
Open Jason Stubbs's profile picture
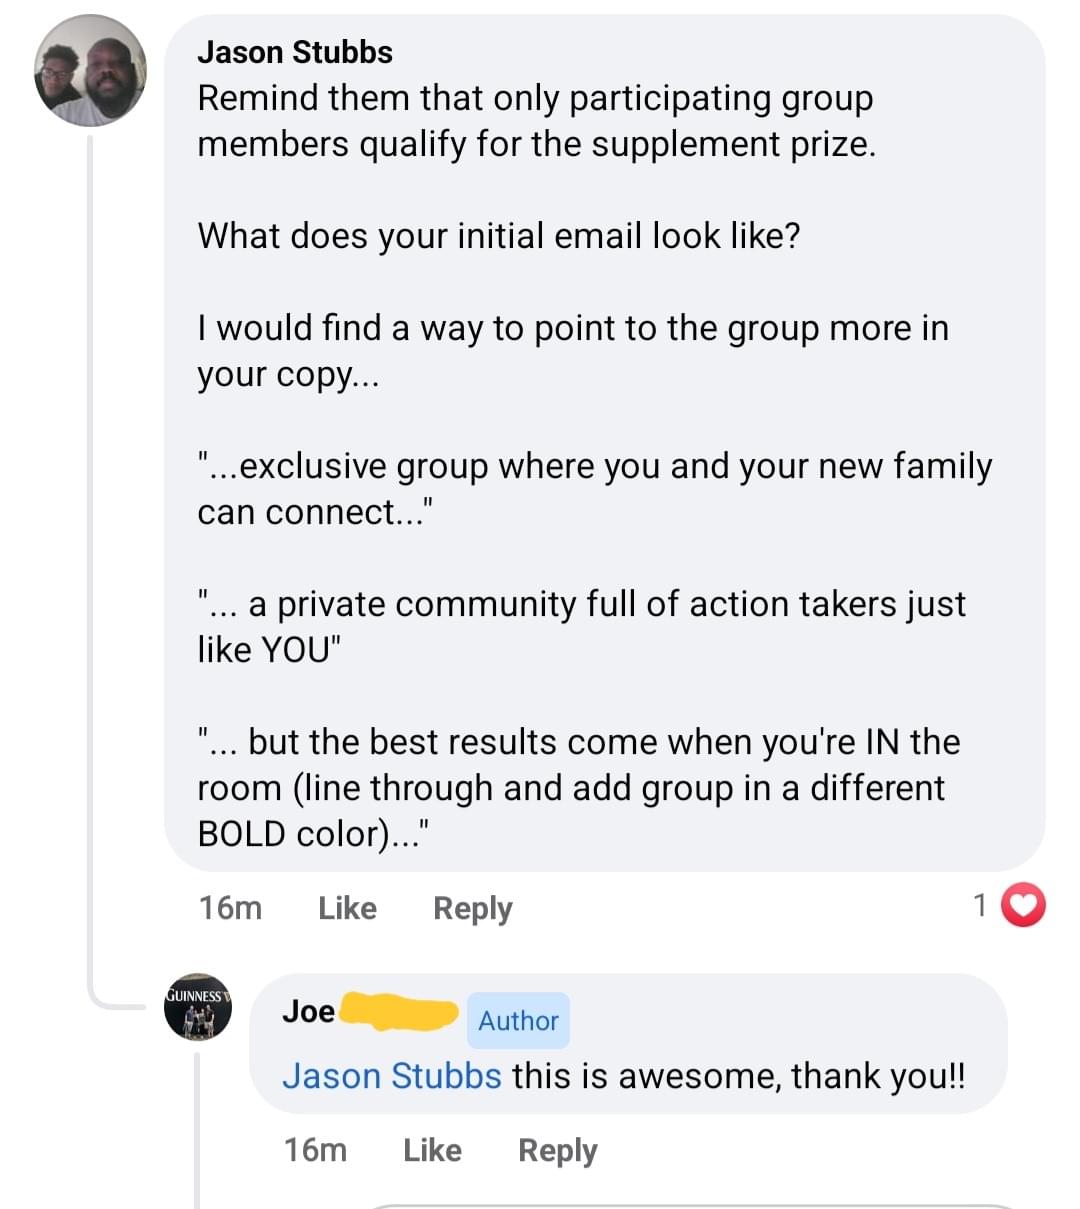90,71
